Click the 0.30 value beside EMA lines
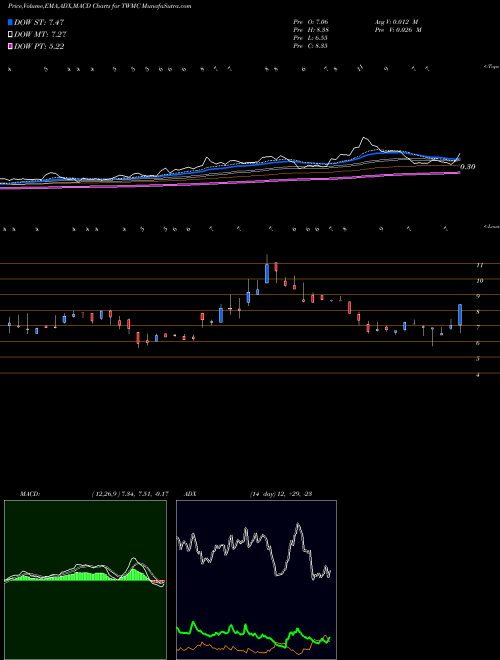Image resolution: width=500 pixels, height=660 pixels. click(x=468, y=167)
